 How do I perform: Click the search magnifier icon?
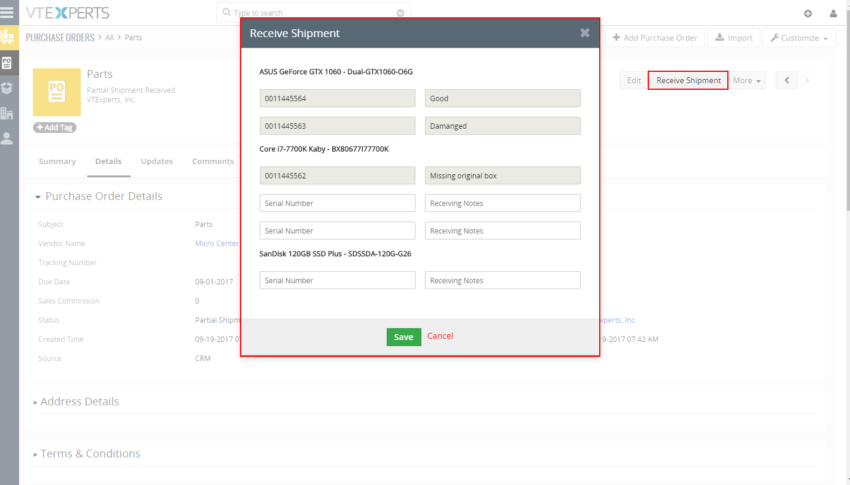[x=227, y=12]
